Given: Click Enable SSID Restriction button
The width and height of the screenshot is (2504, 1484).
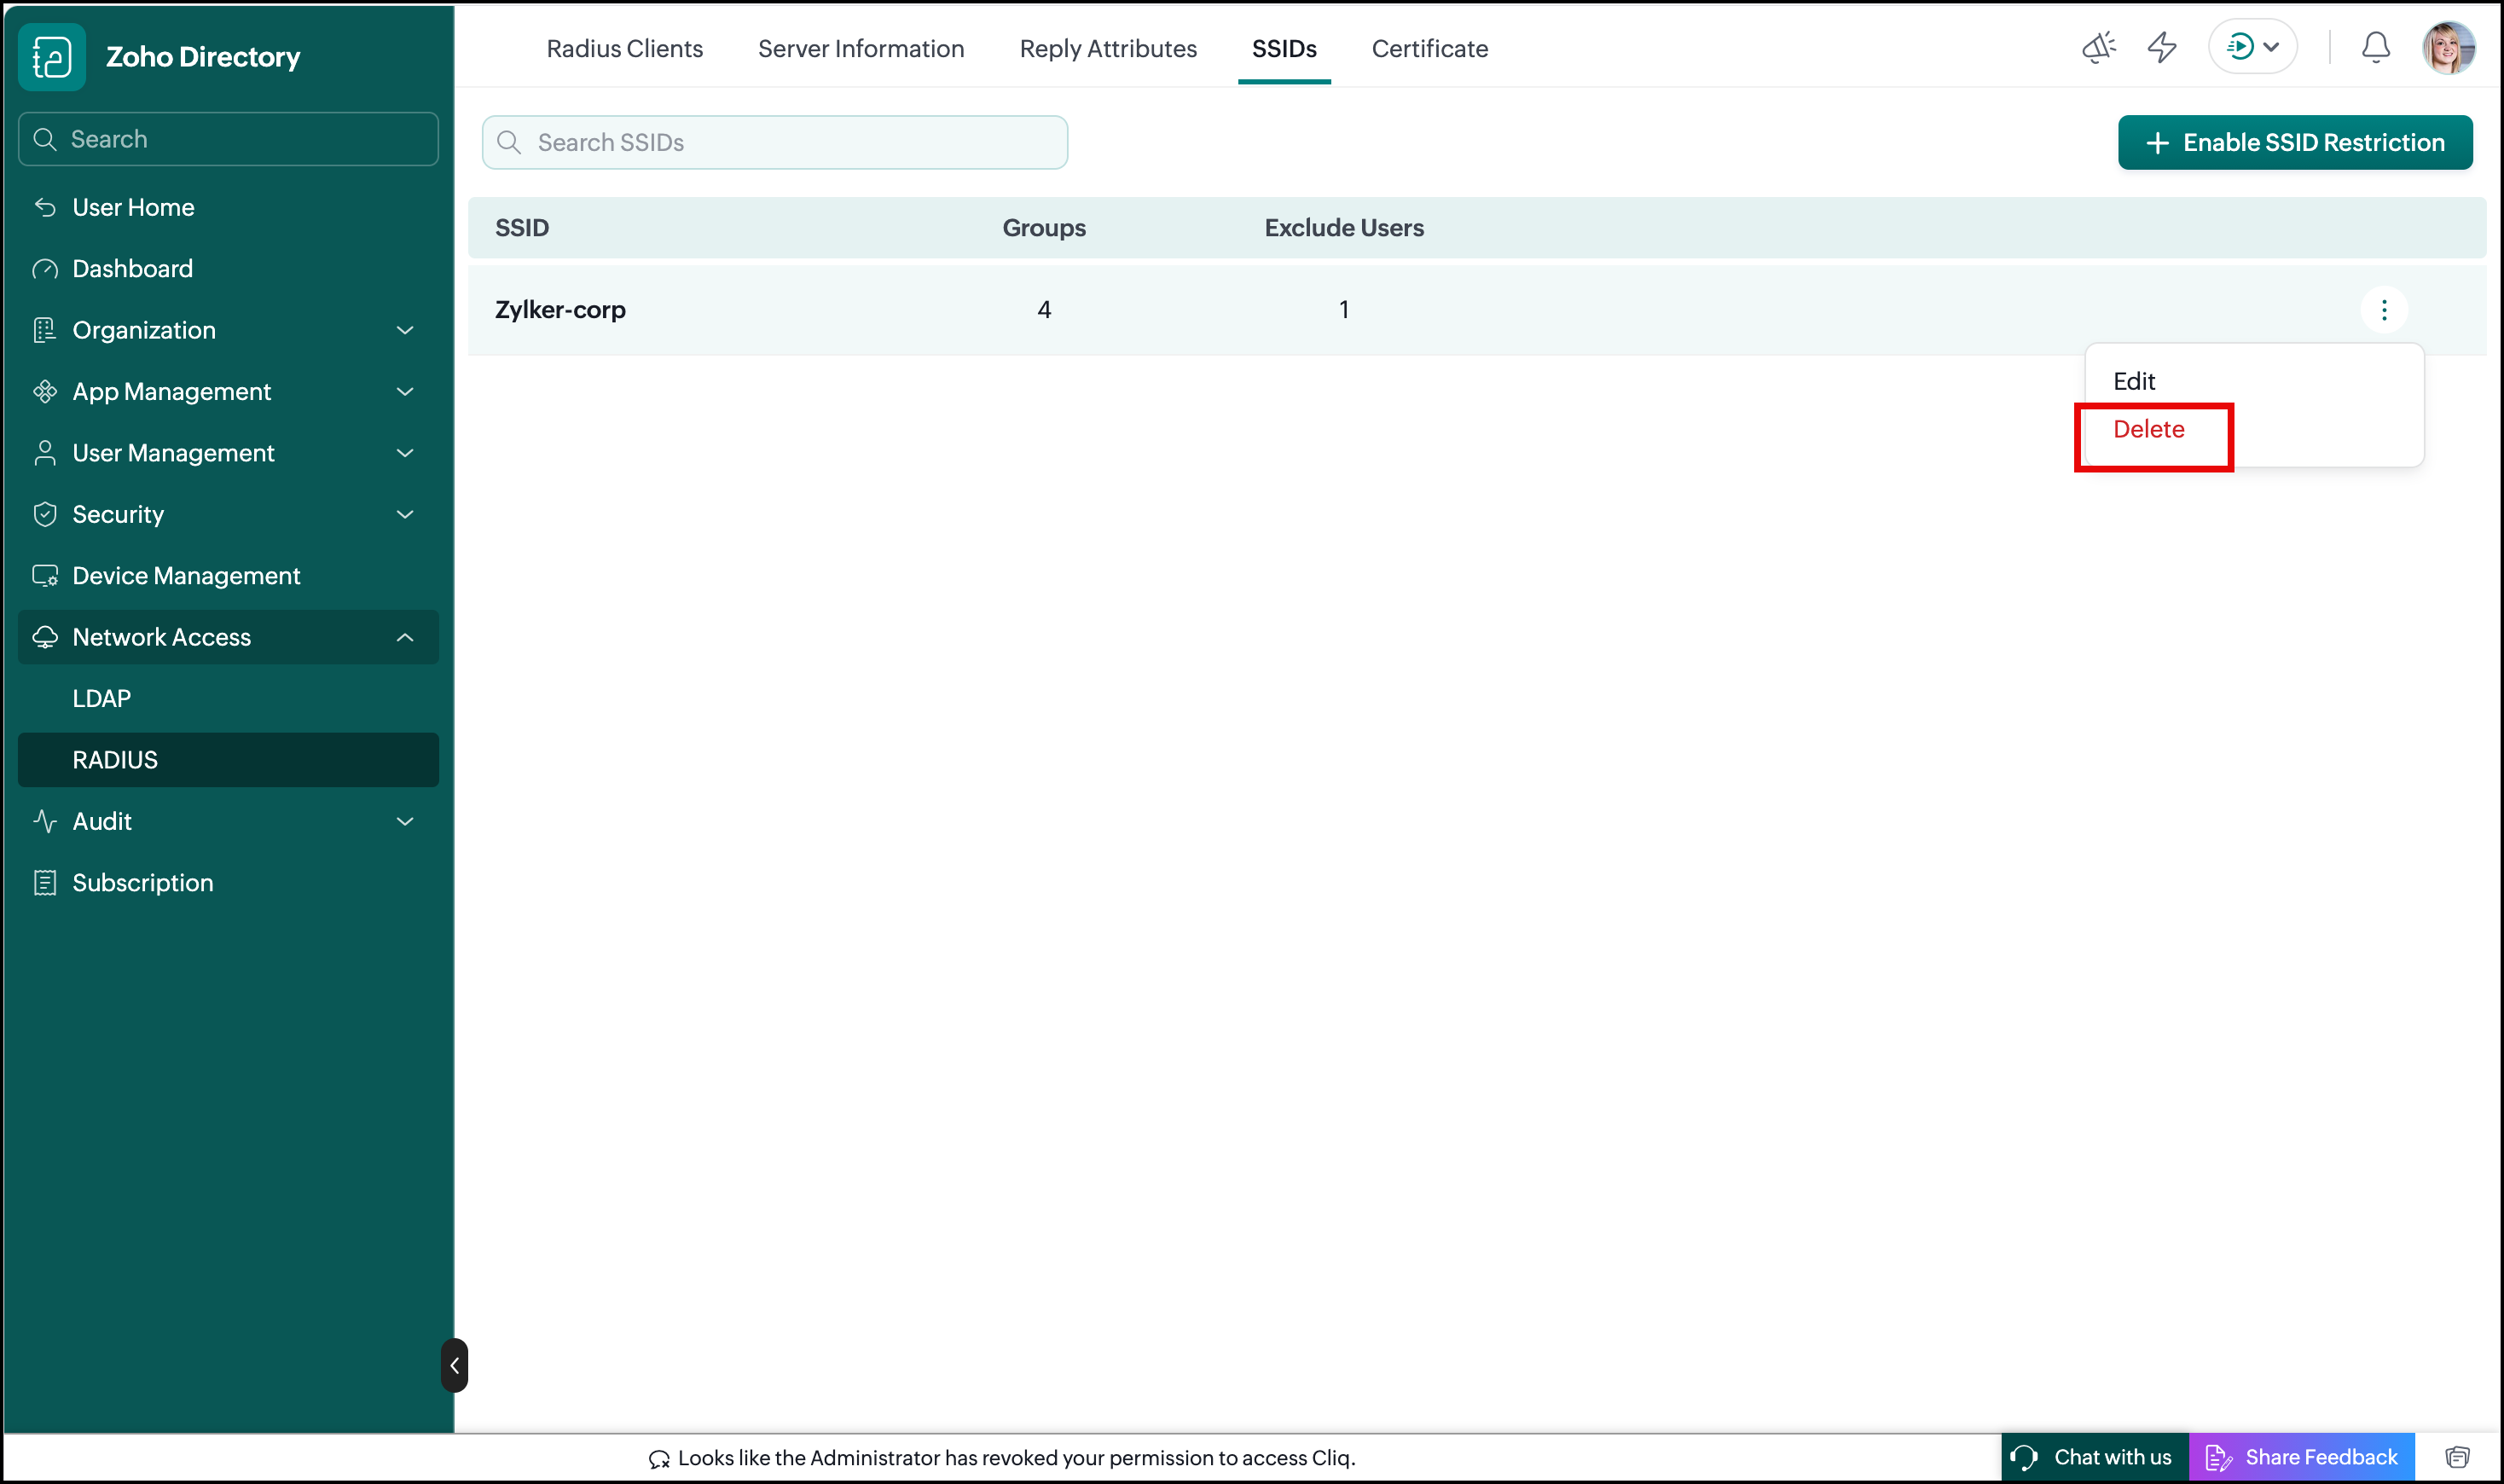Looking at the screenshot, I should (x=2295, y=143).
